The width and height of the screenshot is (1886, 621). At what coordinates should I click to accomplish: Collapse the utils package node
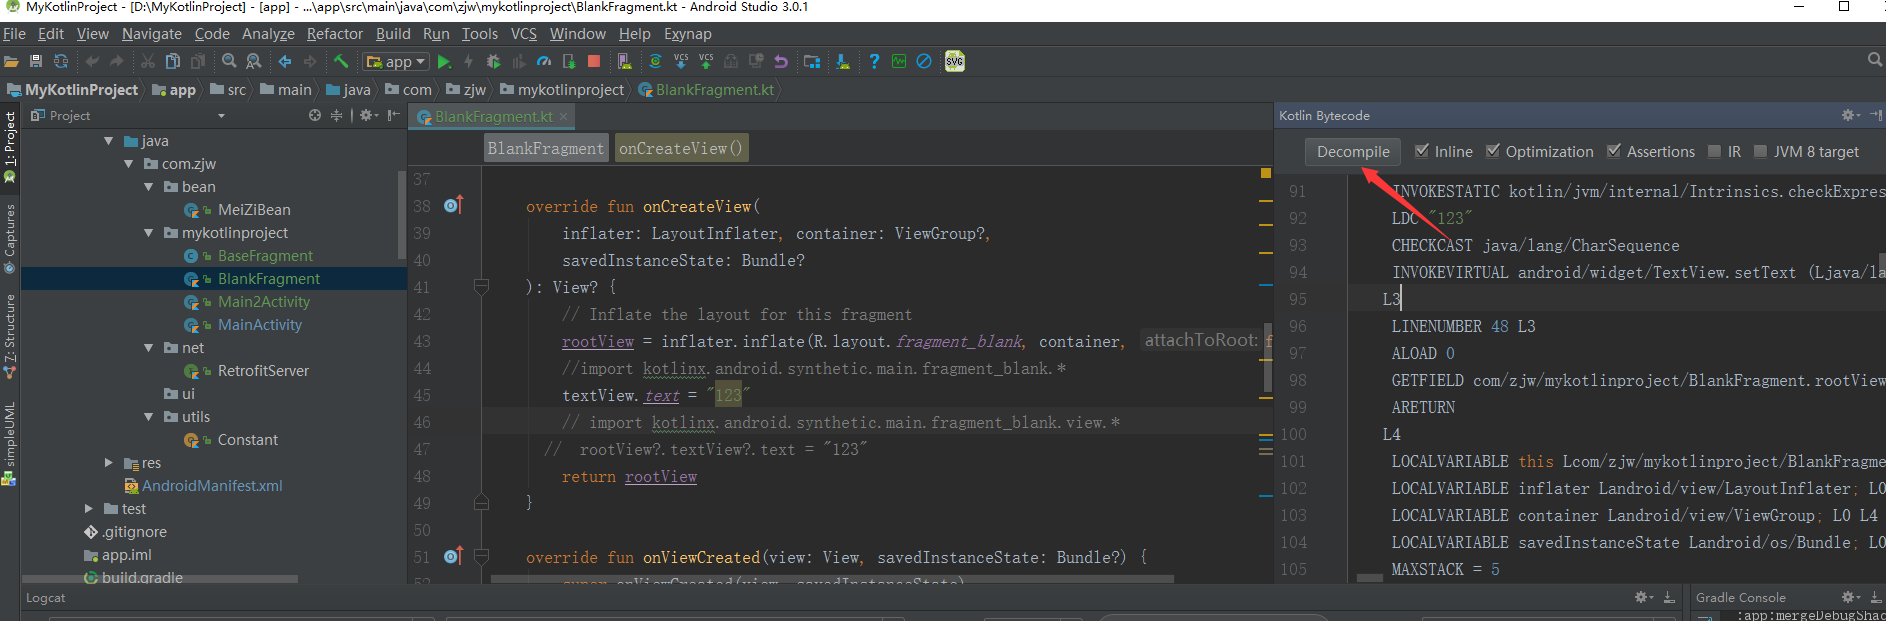point(148,417)
